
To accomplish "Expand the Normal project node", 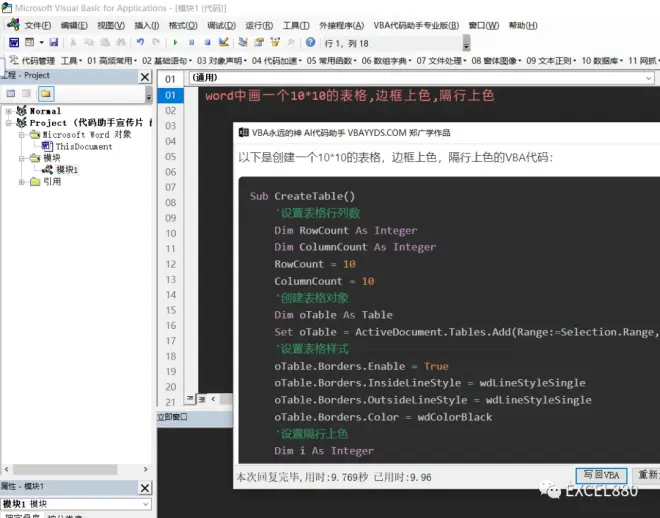I will [9, 111].
